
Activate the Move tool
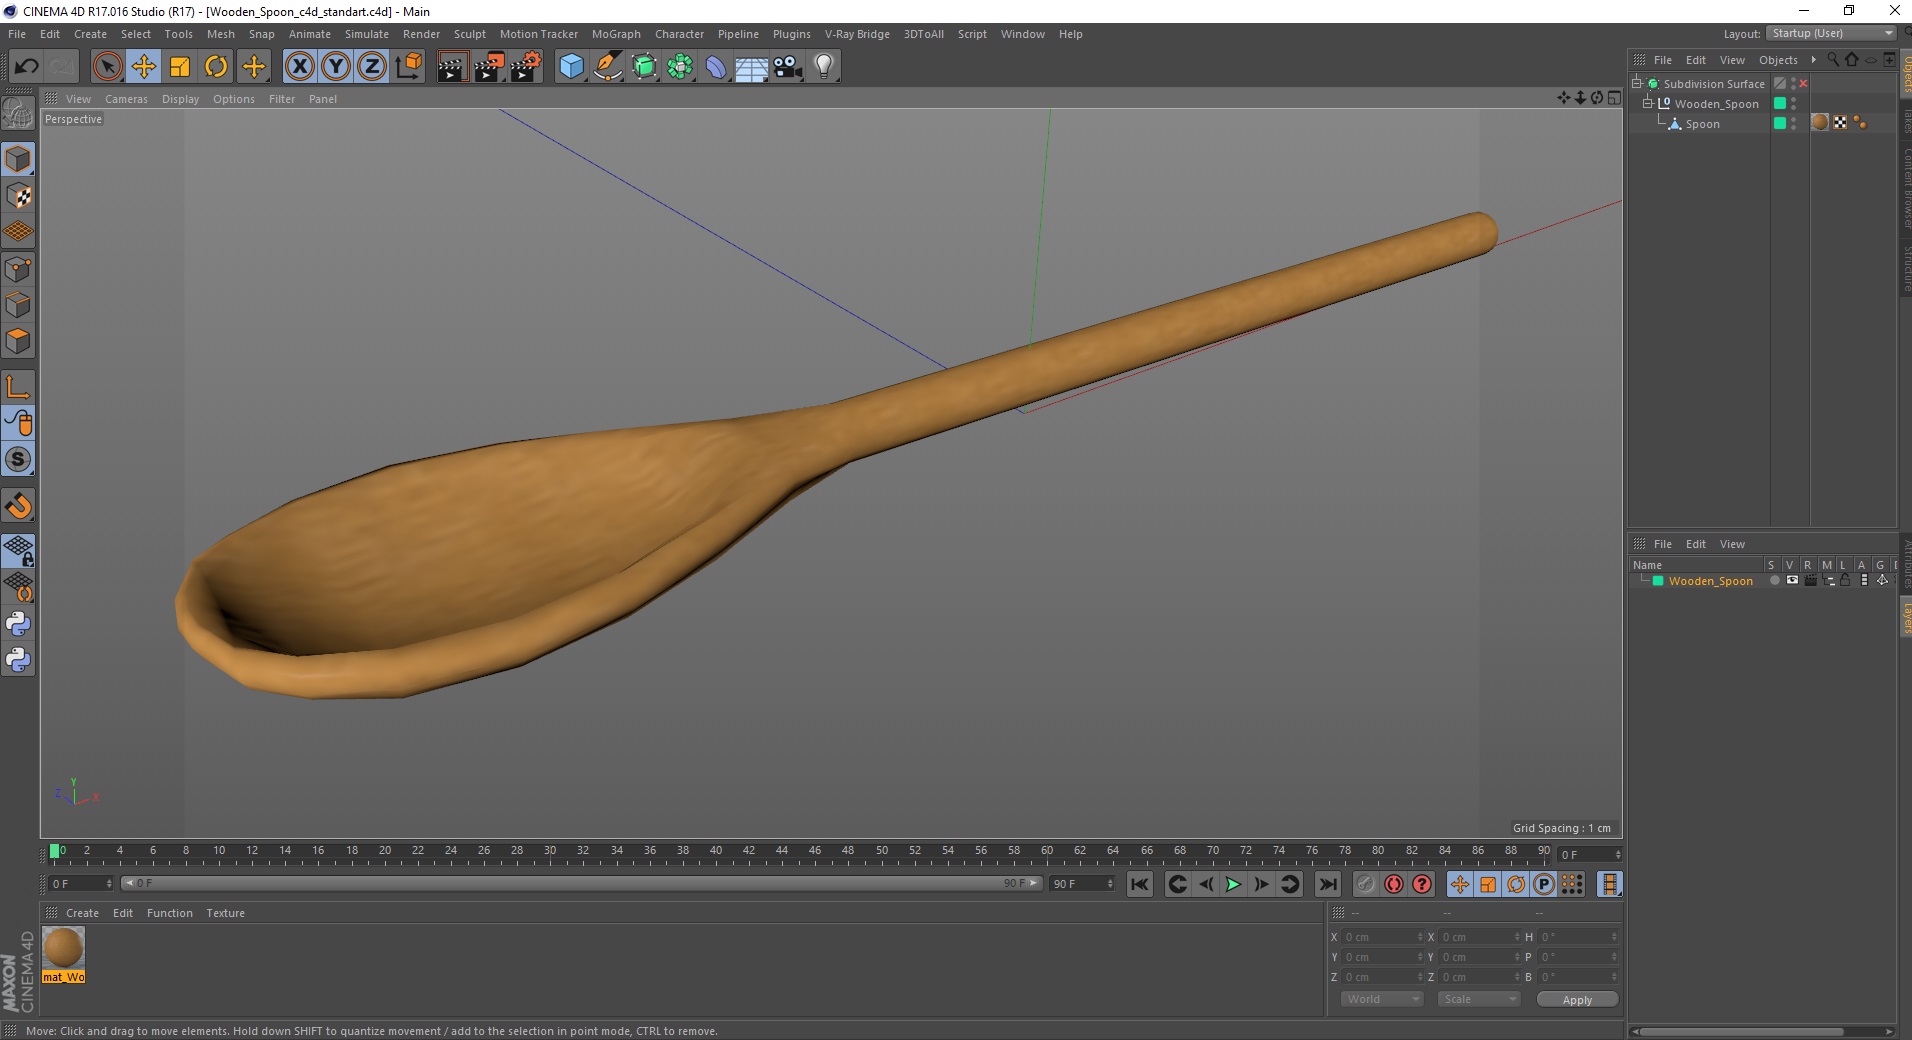pyautogui.click(x=143, y=67)
